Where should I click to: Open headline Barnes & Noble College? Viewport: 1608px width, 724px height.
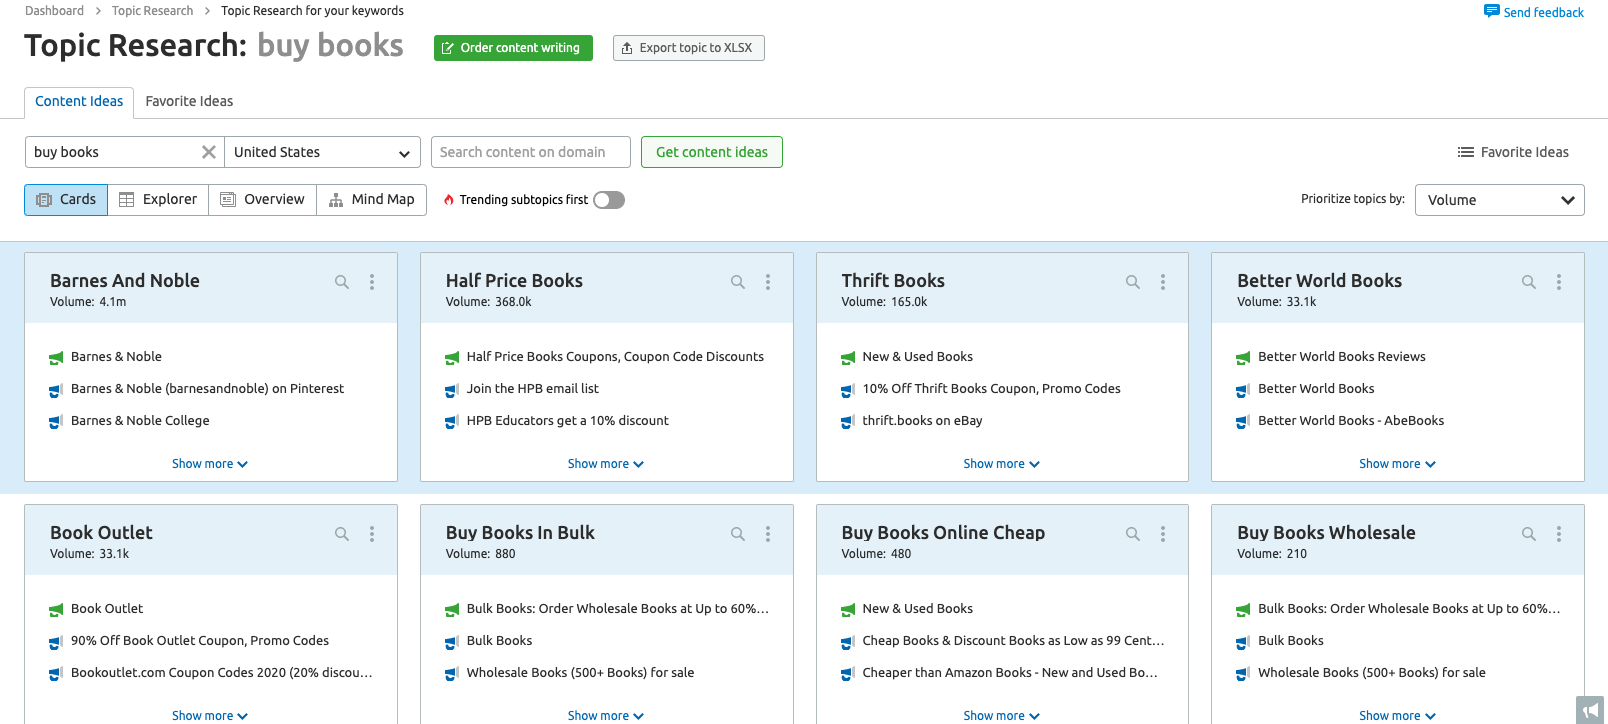pyautogui.click(x=140, y=421)
